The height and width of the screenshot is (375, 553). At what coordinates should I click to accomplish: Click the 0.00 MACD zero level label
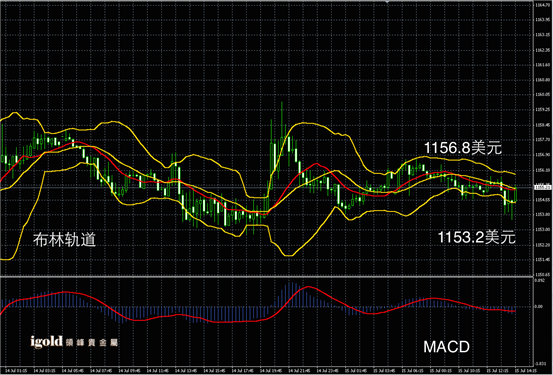tap(539, 307)
